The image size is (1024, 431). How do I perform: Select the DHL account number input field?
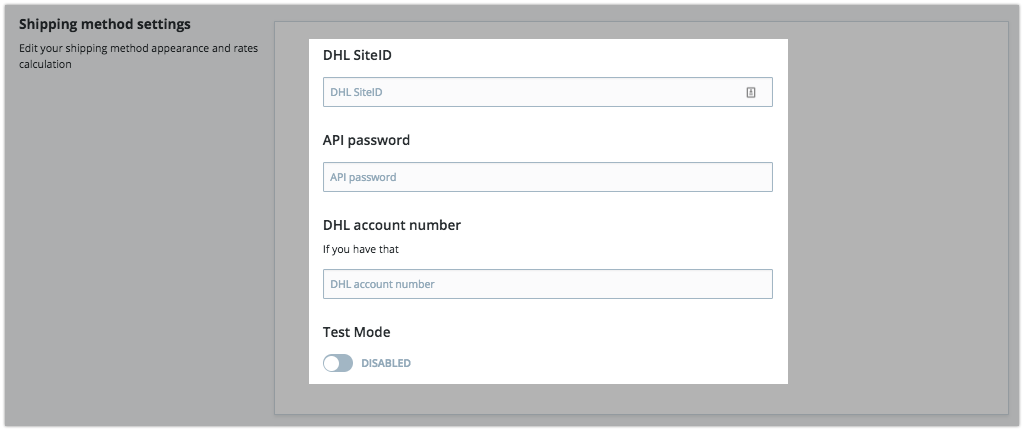(547, 284)
